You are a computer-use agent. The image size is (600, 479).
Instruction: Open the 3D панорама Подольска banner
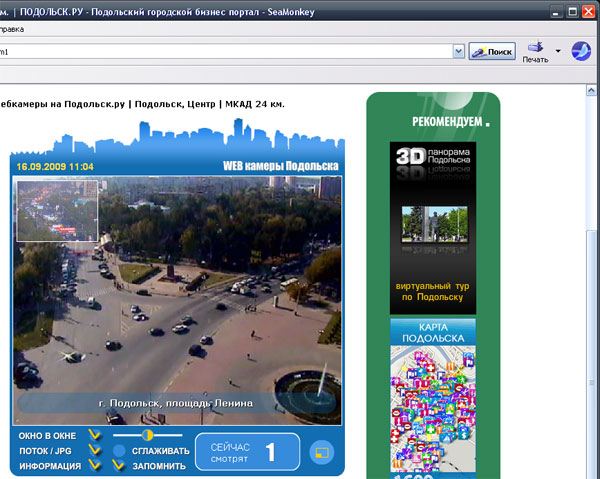click(432, 159)
